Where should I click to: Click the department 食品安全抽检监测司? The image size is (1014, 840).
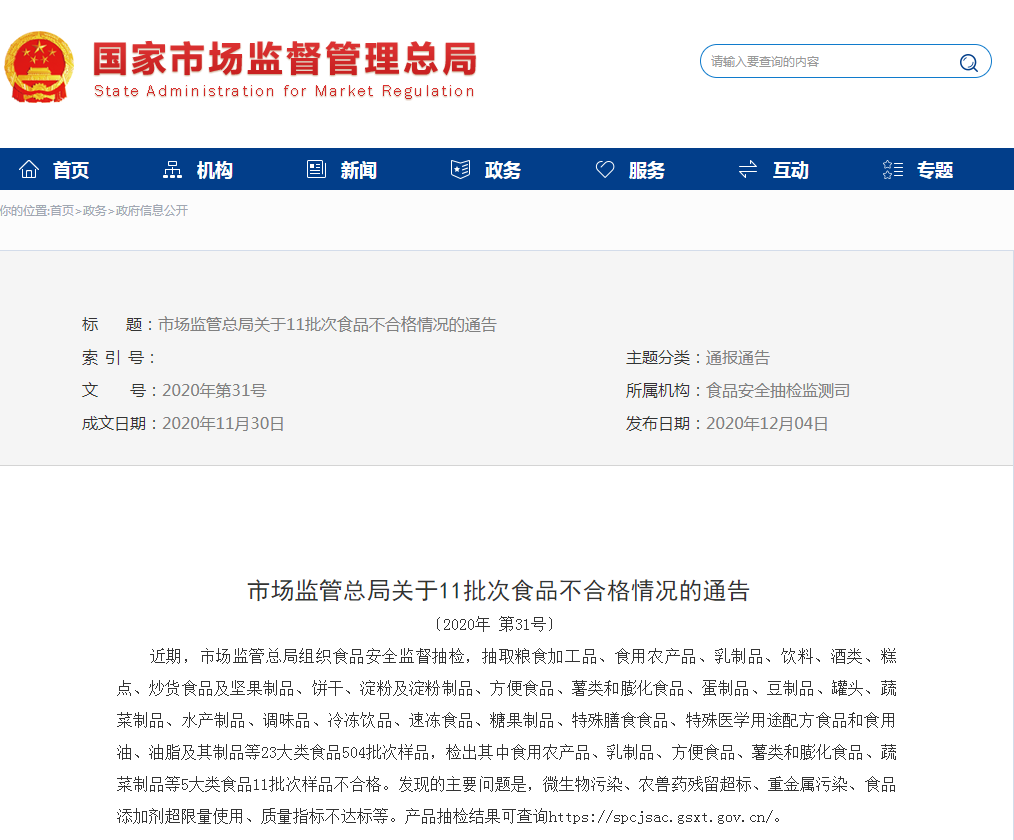[x=778, y=391]
